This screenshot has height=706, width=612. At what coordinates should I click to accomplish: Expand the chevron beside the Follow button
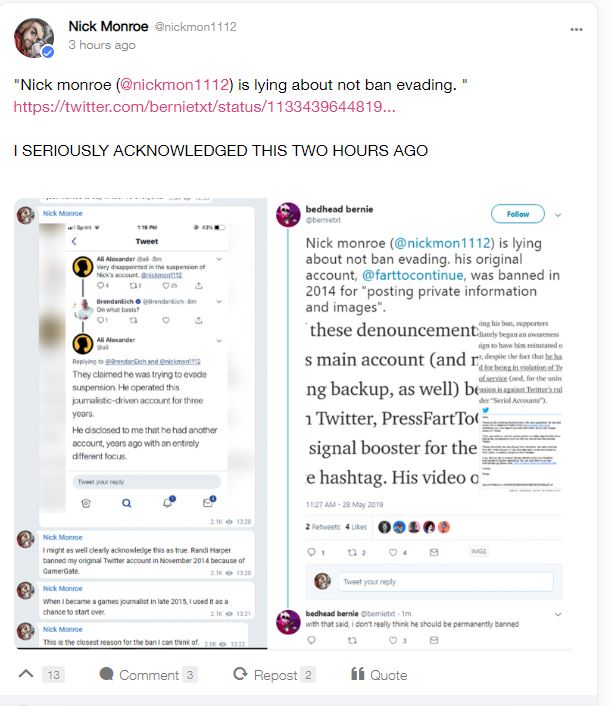point(558,215)
